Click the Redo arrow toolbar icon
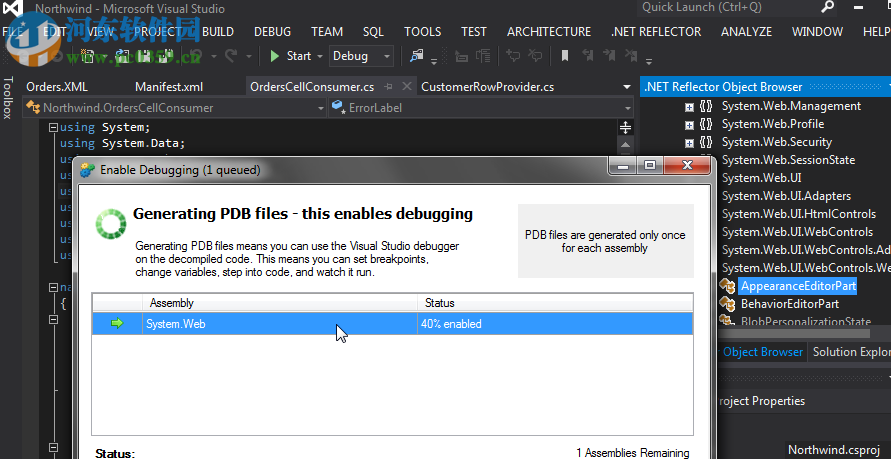 [231, 56]
